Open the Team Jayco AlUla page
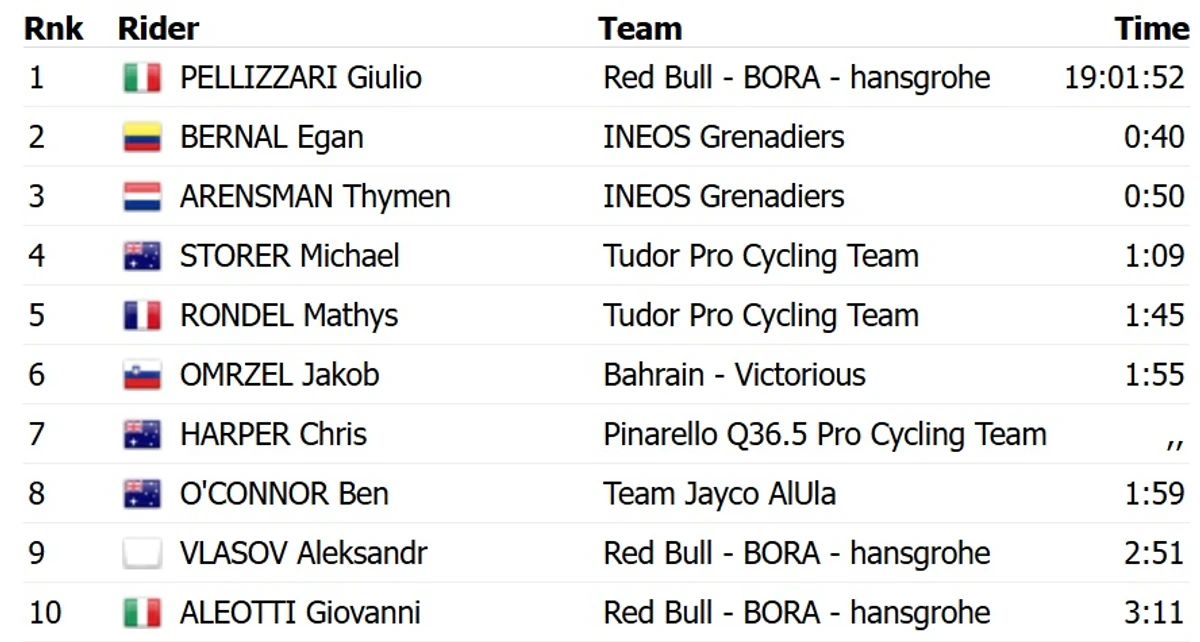 pyautogui.click(x=719, y=494)
